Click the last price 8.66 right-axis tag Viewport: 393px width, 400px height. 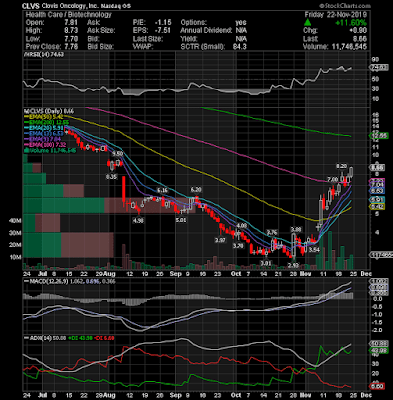(378, 168)
